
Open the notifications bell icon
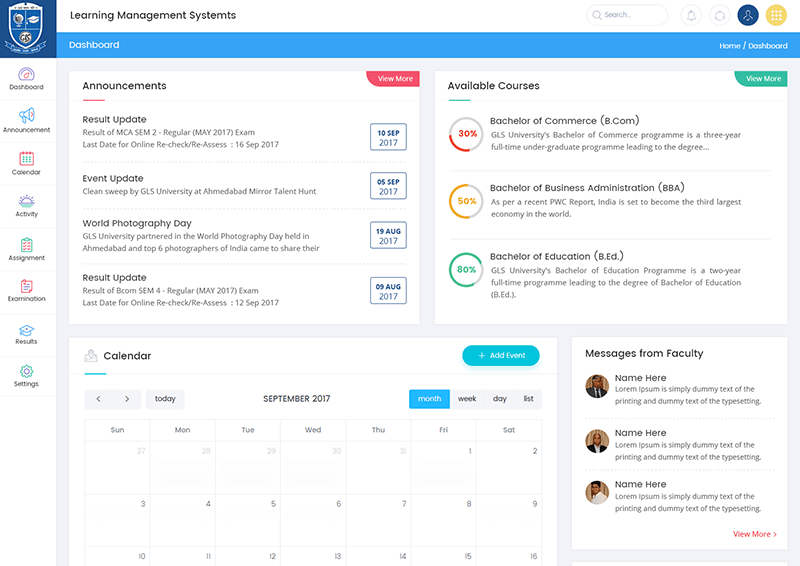(691, 15)
